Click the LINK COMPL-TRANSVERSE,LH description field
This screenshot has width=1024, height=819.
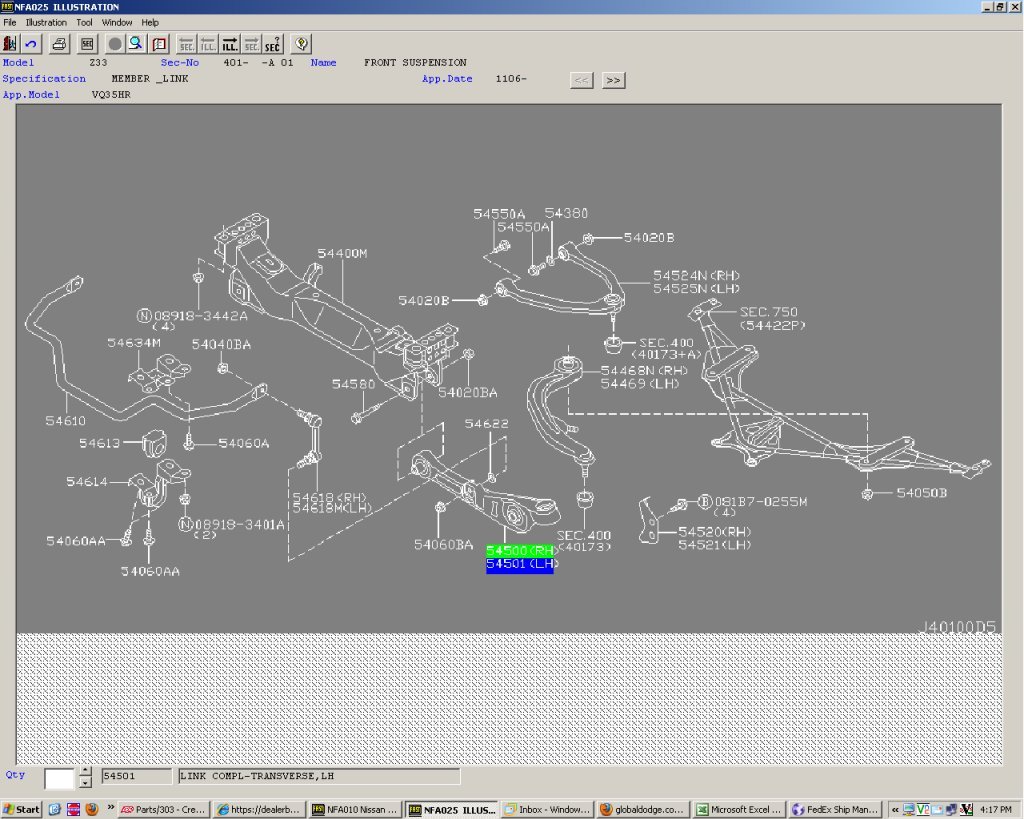319,776
